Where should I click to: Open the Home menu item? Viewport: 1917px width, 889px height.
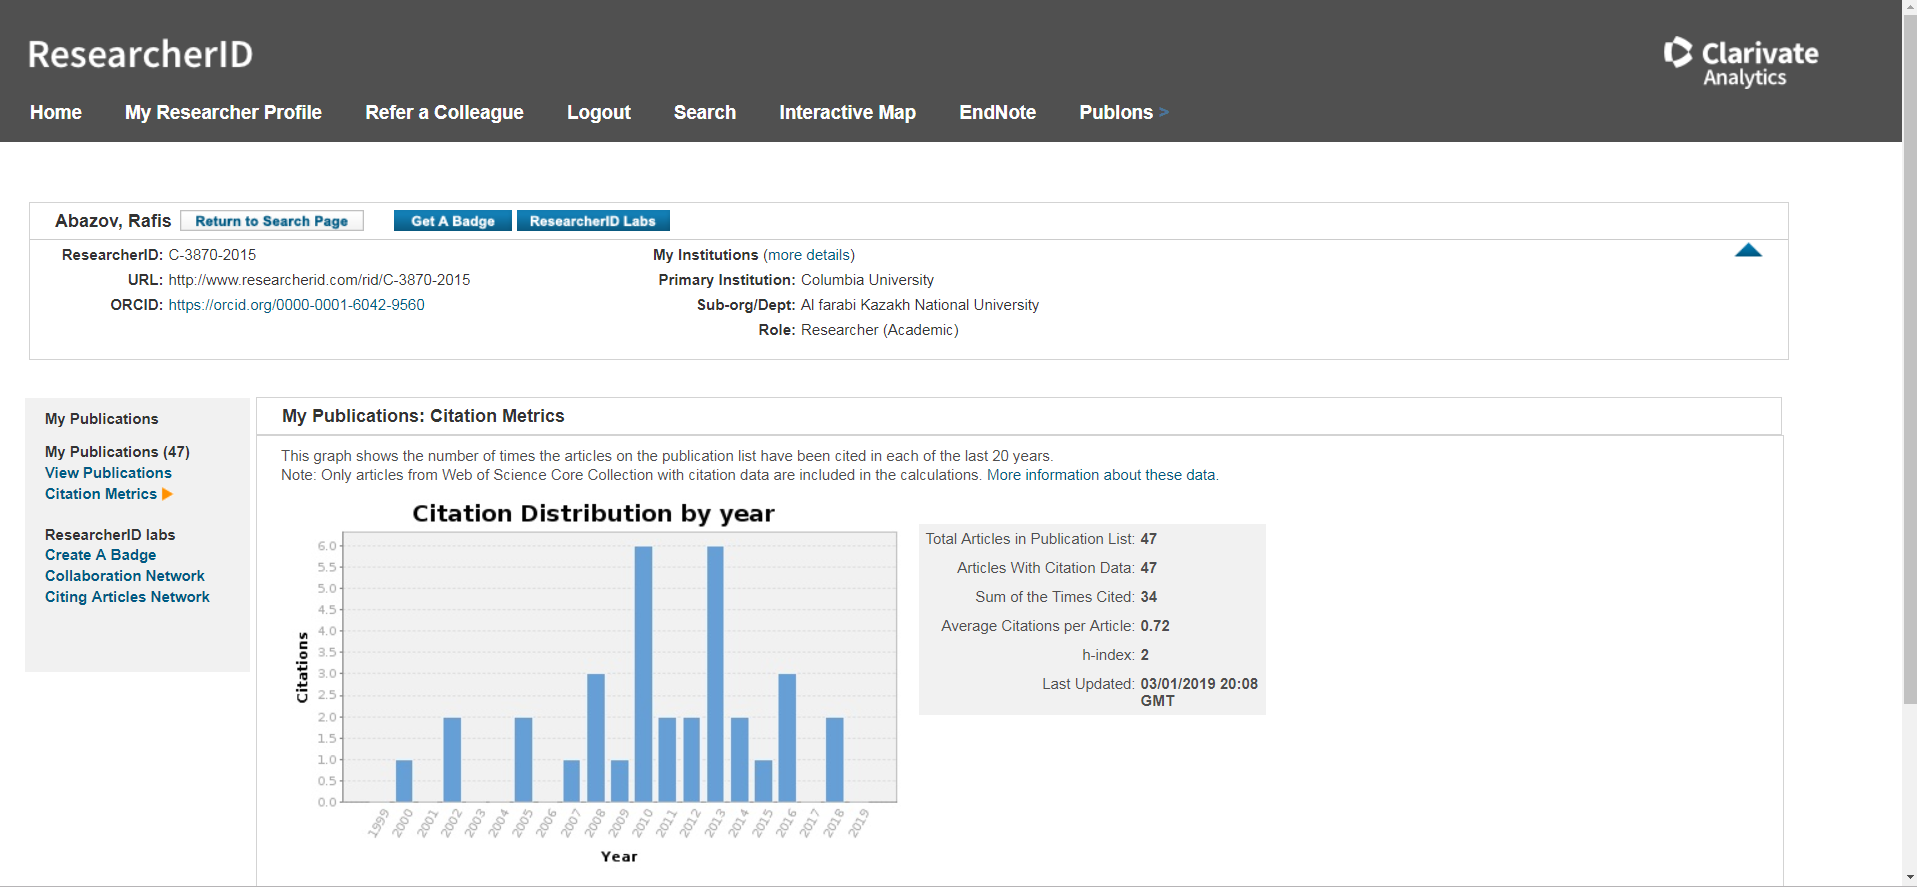point(56,113)
